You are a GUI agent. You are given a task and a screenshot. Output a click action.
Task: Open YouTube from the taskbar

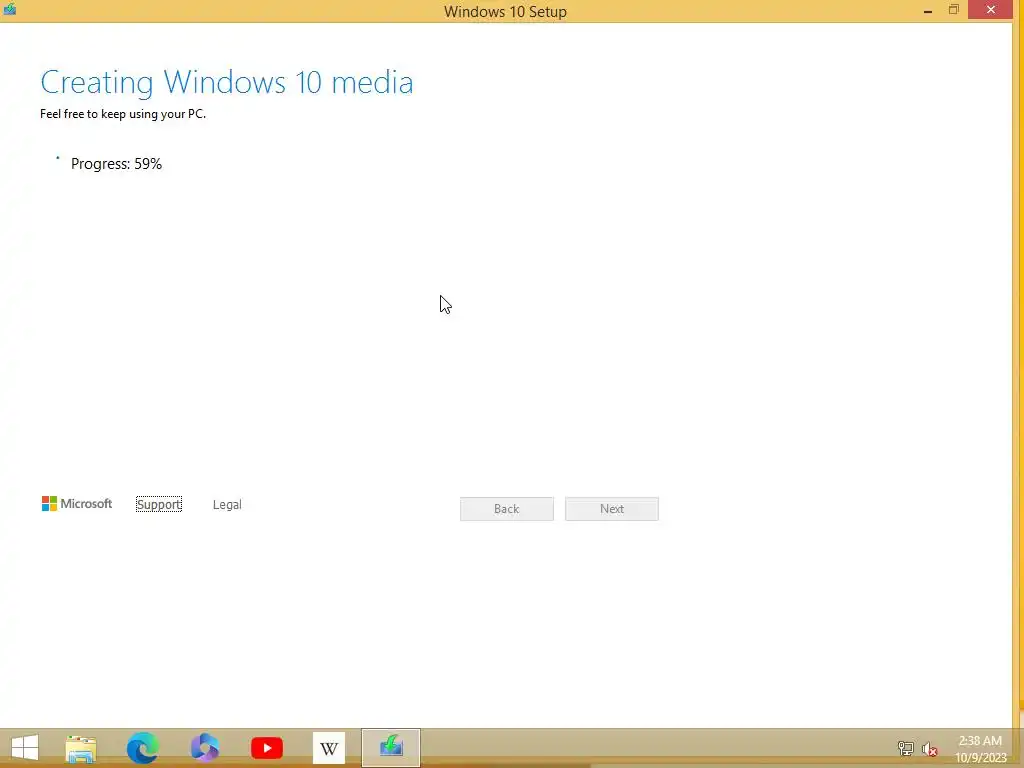267,748
